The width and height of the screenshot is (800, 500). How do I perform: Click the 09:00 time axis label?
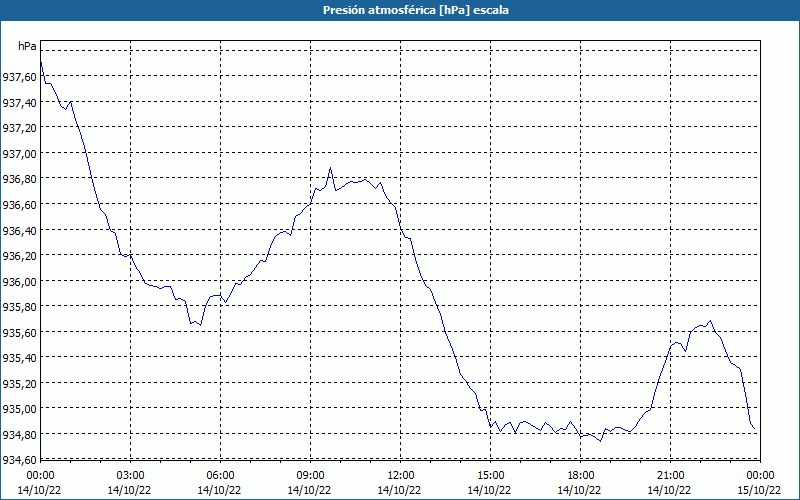pyautogui.click(x=310, y=476)
